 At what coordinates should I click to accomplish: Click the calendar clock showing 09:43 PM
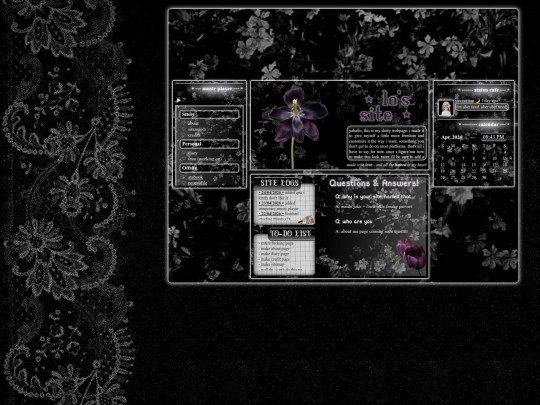coord(493,137)
